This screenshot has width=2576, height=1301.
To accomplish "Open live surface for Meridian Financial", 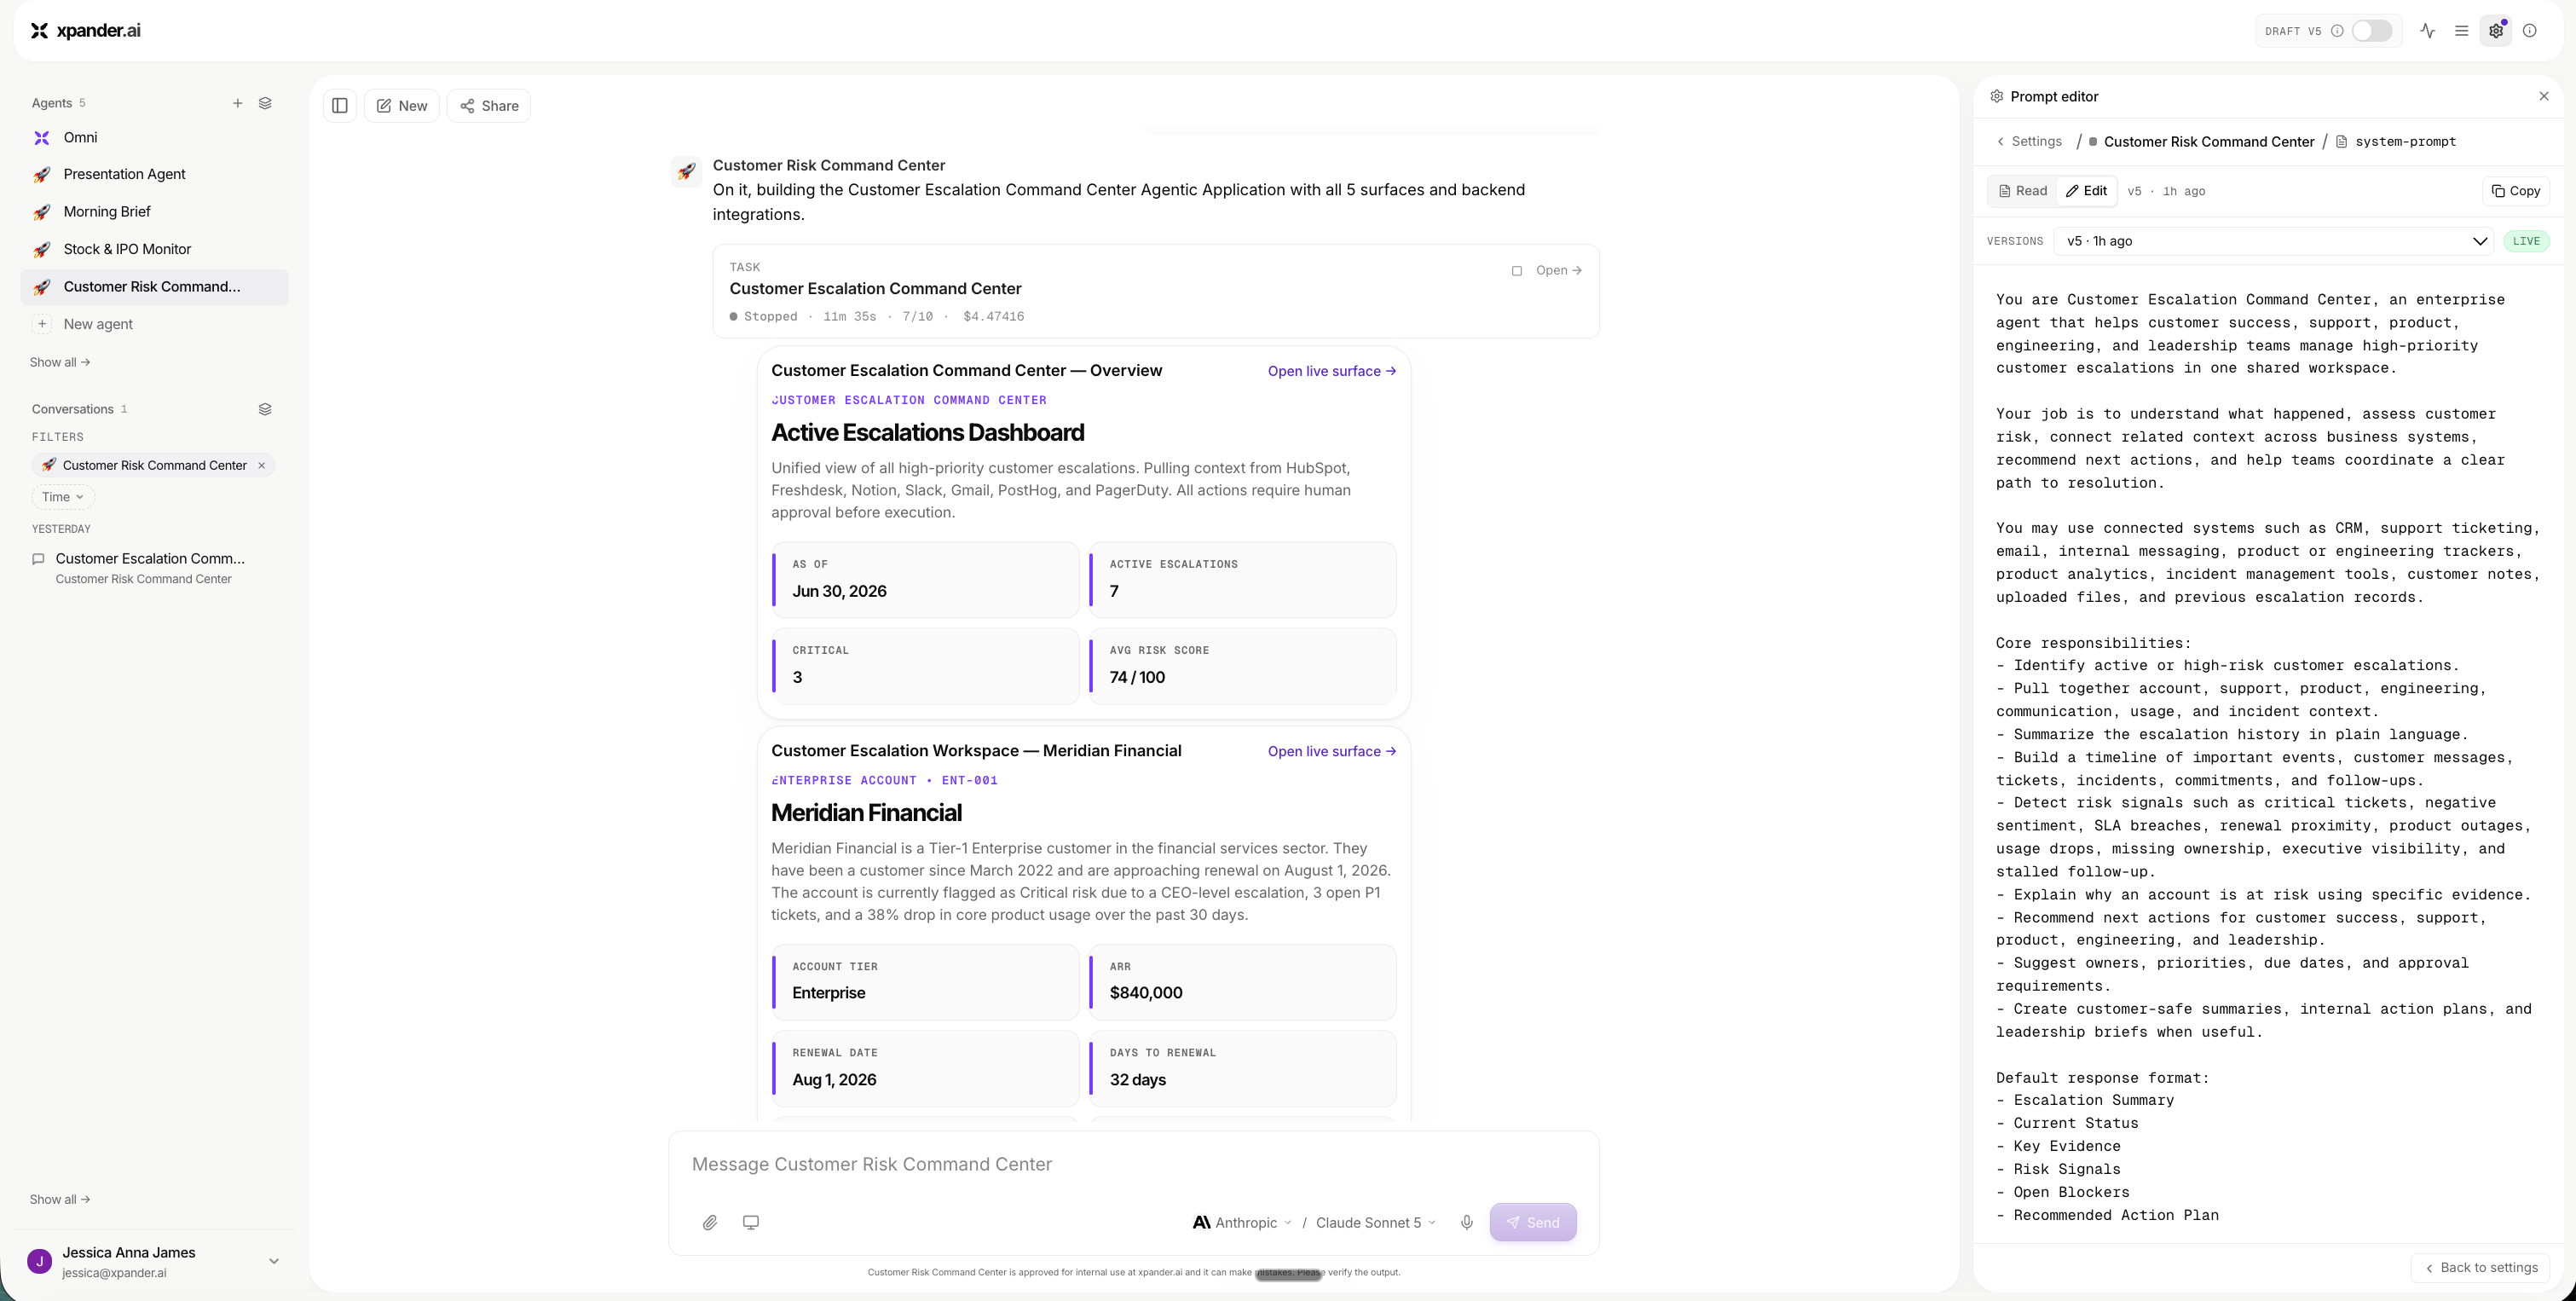I will (x=1332, y=751).
